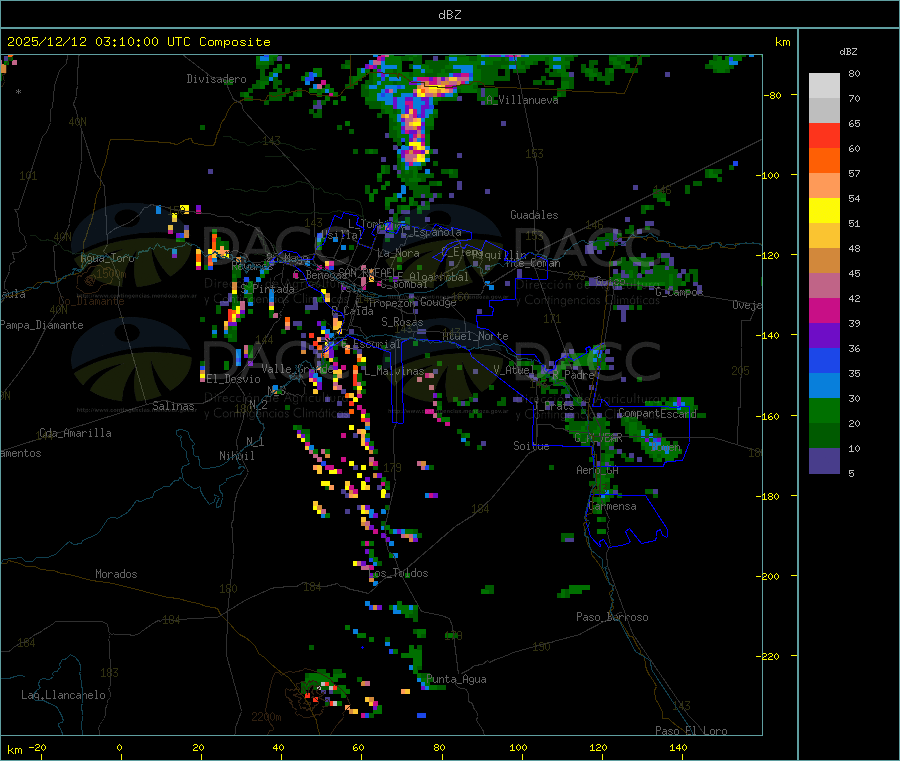Click the '140' tick on bottom axis
The height and width of the screenshot is (761, 900).
coord(678,747)
